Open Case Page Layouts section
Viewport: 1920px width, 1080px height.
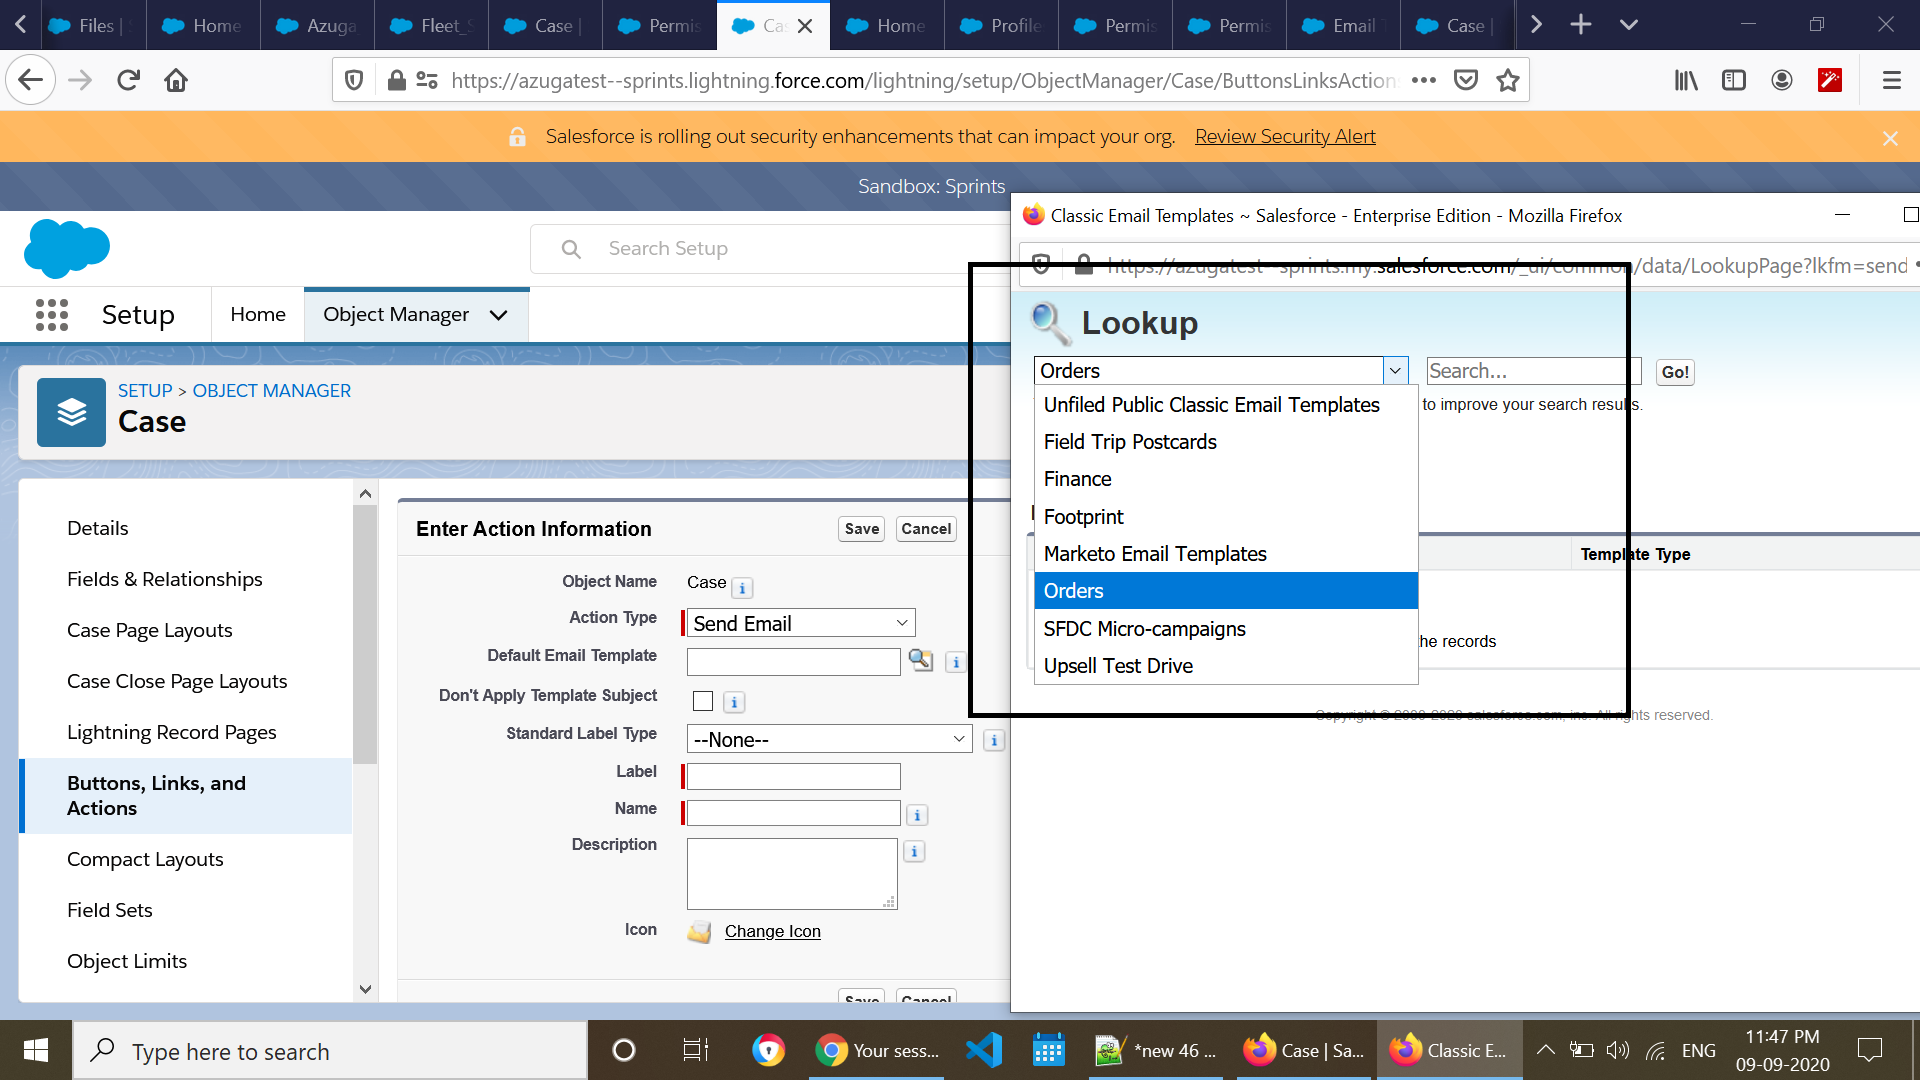click(x=150, y=630)
